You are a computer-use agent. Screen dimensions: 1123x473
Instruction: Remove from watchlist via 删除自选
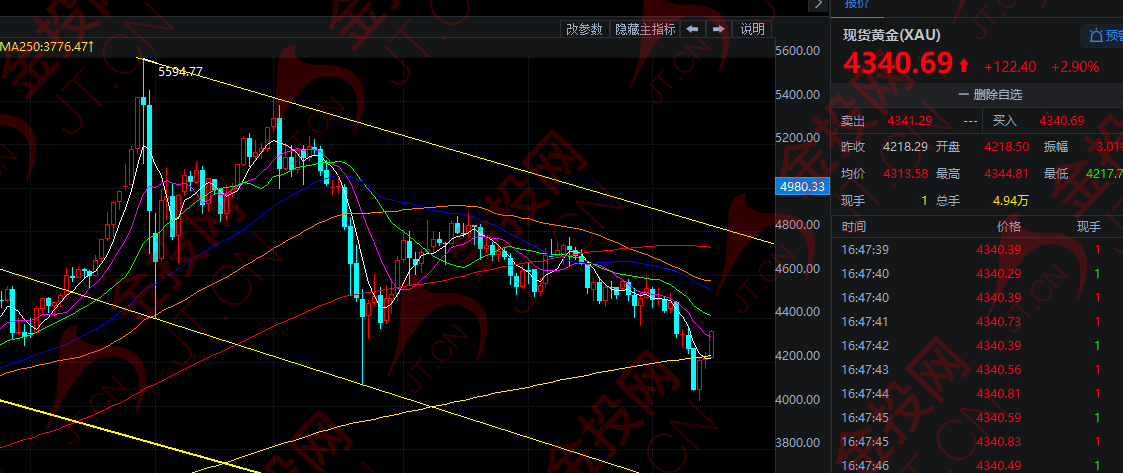[990, 94]
